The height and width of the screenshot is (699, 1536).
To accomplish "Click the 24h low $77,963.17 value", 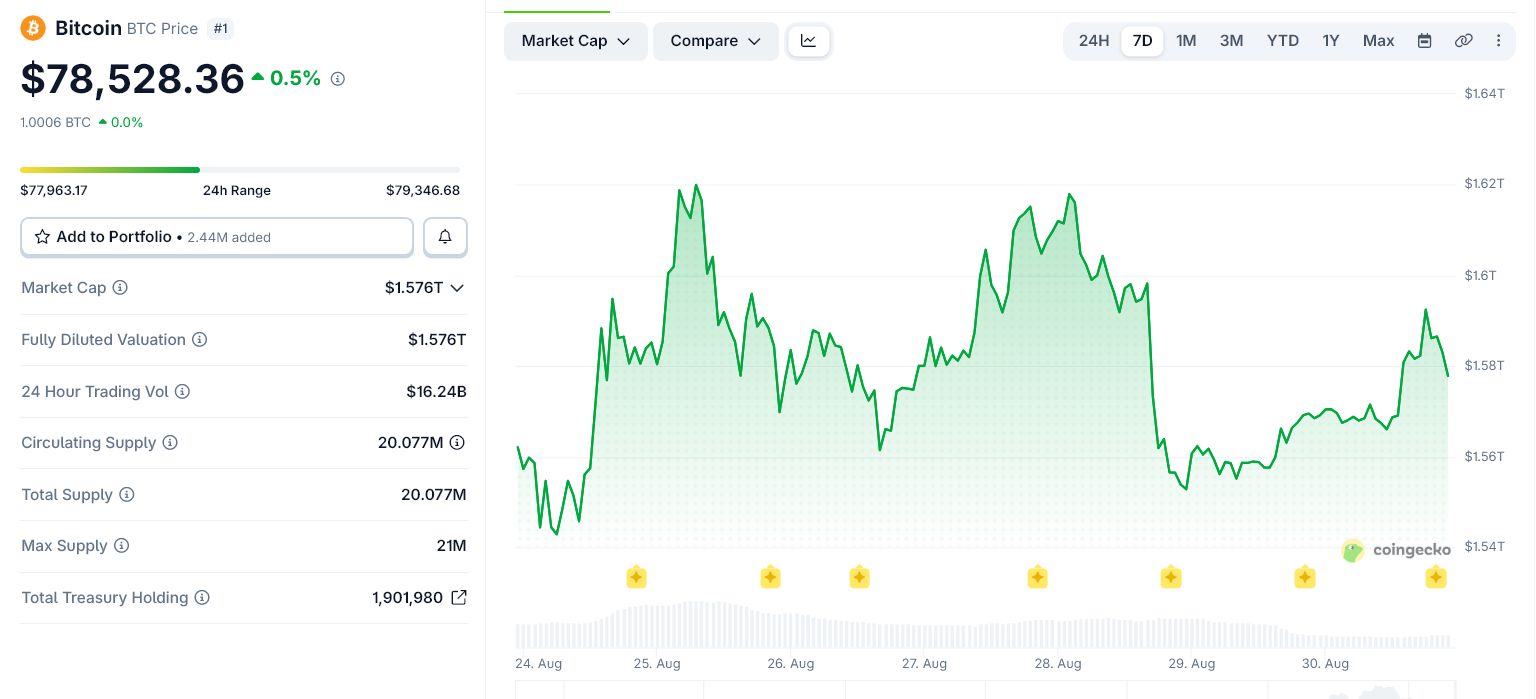I will [54, 190].
